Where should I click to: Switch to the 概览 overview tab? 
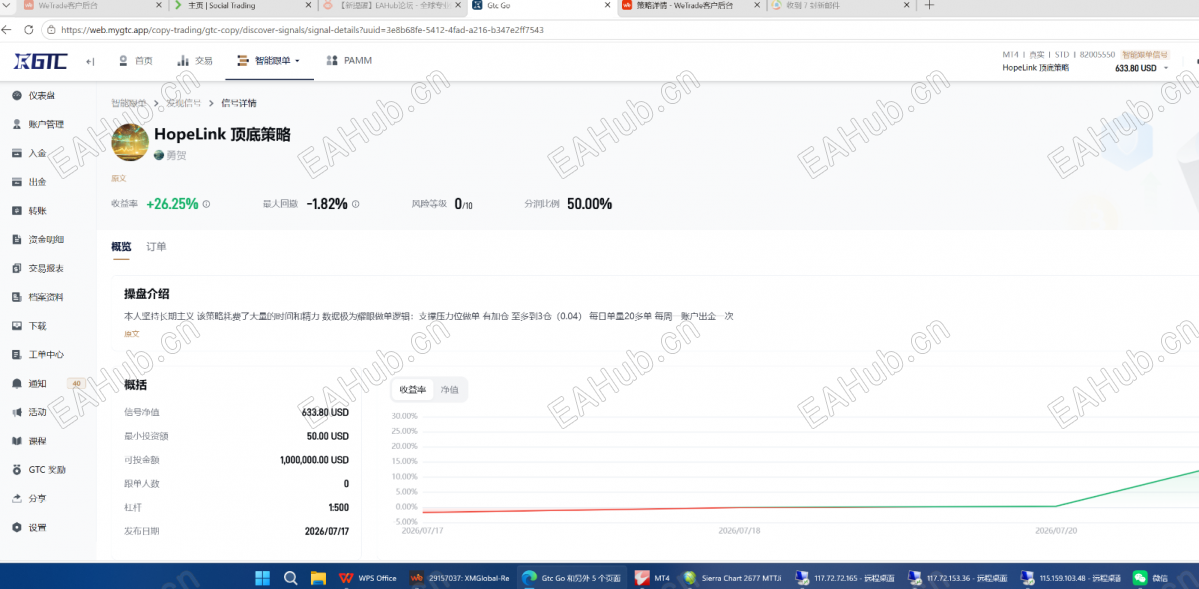pos(121,246)
